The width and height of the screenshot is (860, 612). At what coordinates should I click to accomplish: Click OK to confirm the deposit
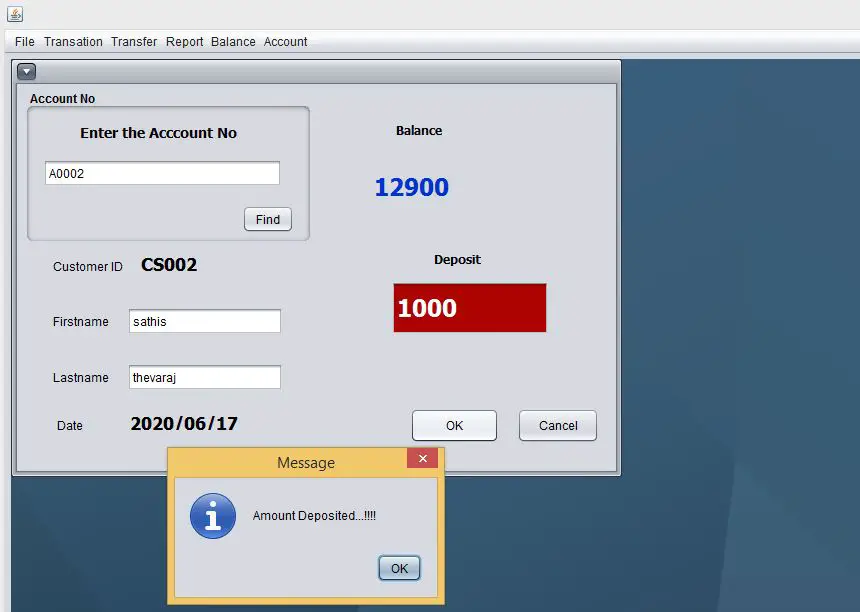[454, 425]
